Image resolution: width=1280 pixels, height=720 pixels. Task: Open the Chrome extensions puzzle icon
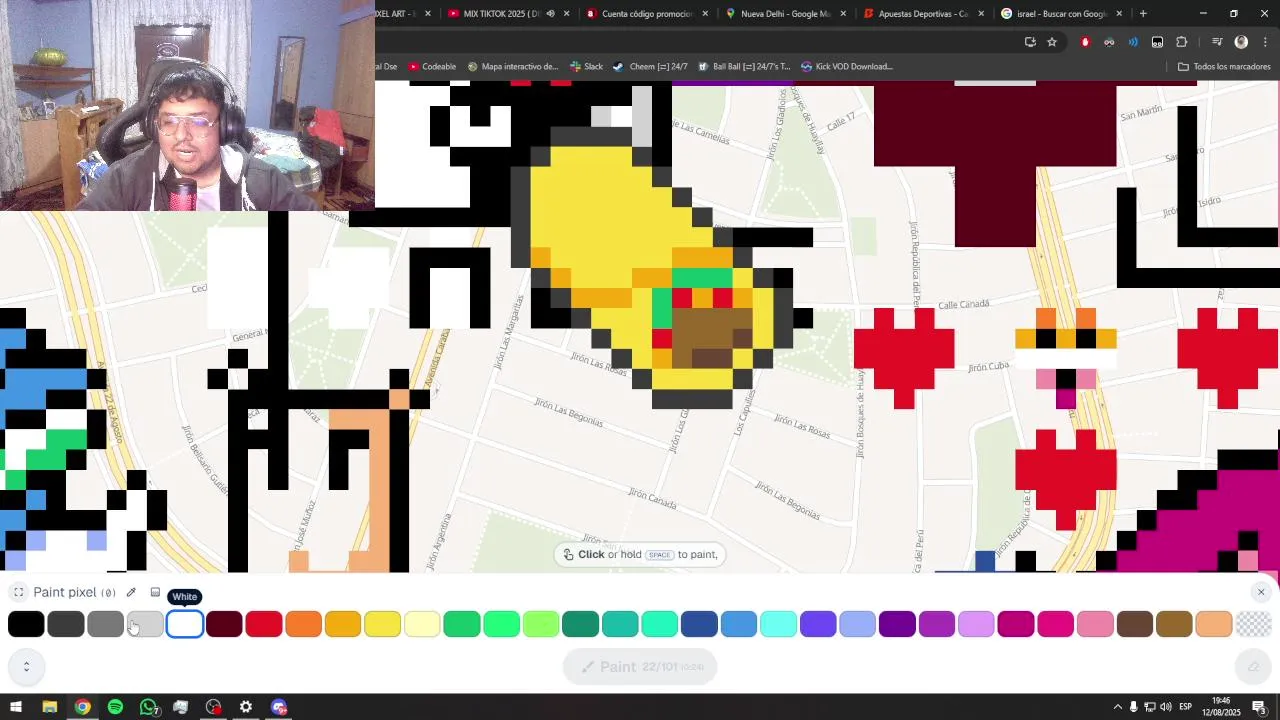click(1182, 42)
